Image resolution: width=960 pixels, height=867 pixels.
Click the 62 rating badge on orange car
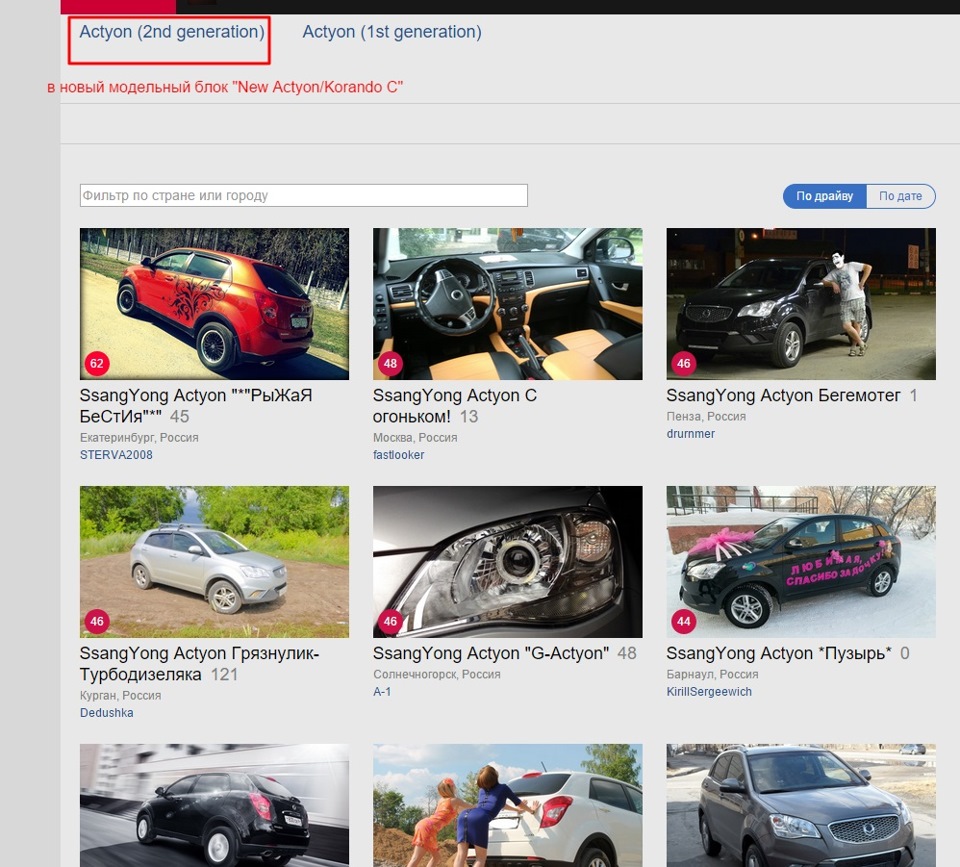pos(97,364)
